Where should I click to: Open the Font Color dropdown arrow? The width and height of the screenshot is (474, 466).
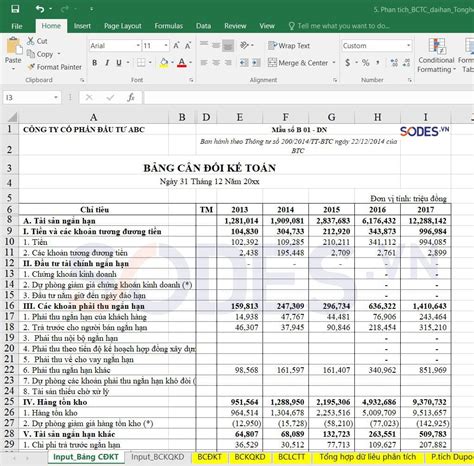[190, 63]
